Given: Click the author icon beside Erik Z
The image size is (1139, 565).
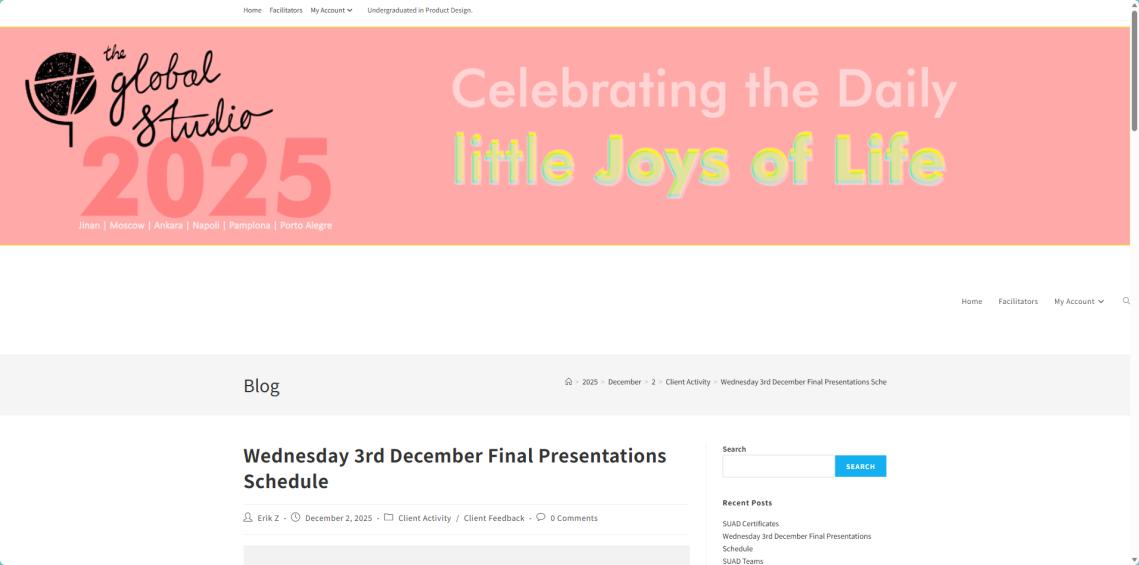Looking at the screenshot, I should pyautogui.click(x=248, y=518).
